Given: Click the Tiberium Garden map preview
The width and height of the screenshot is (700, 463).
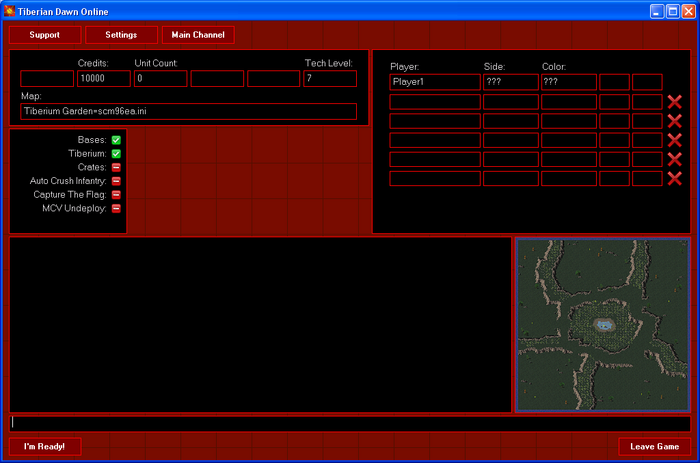Looking at the screenshot, I should point(603,325).
